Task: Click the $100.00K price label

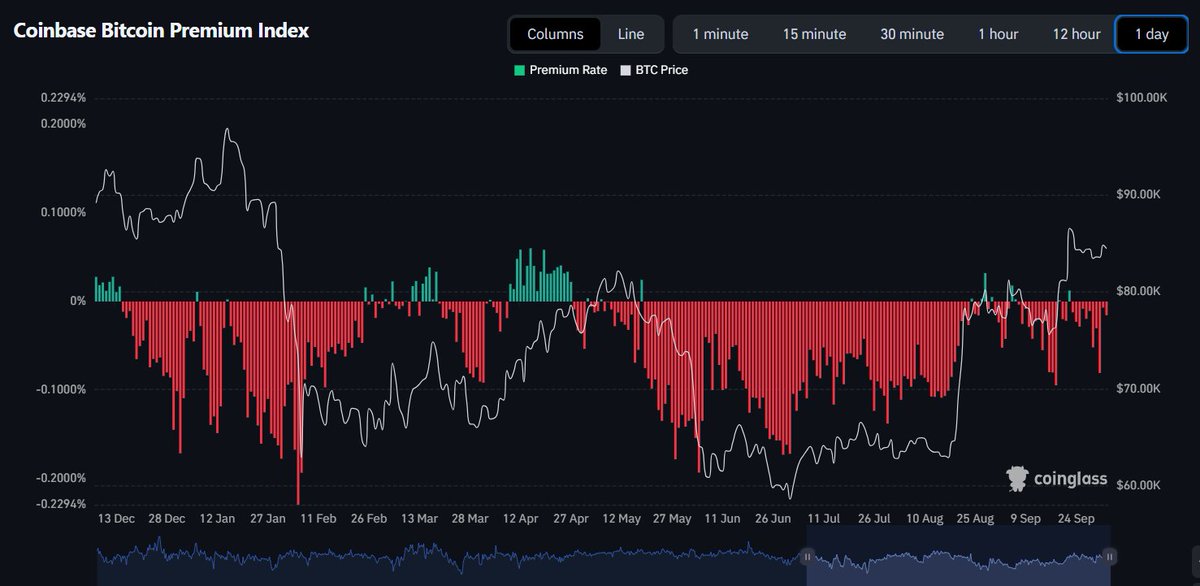Action: 1141,98
